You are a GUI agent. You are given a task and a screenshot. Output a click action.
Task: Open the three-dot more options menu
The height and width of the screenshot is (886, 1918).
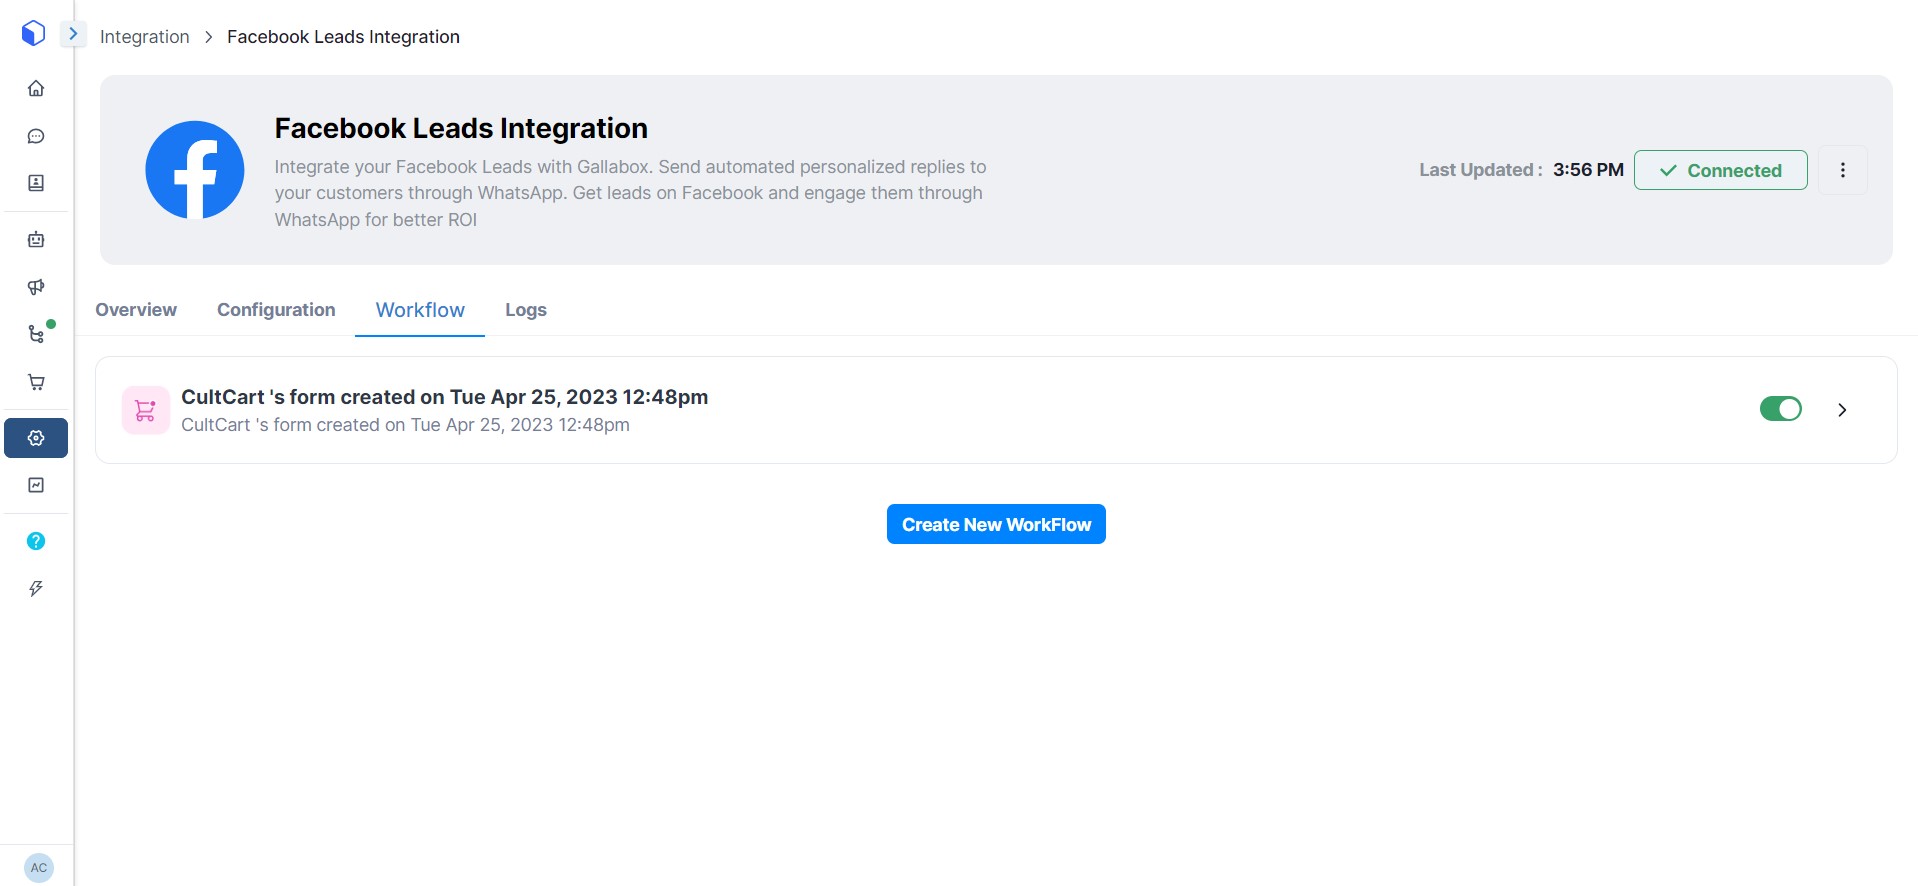pos(1842,170)
